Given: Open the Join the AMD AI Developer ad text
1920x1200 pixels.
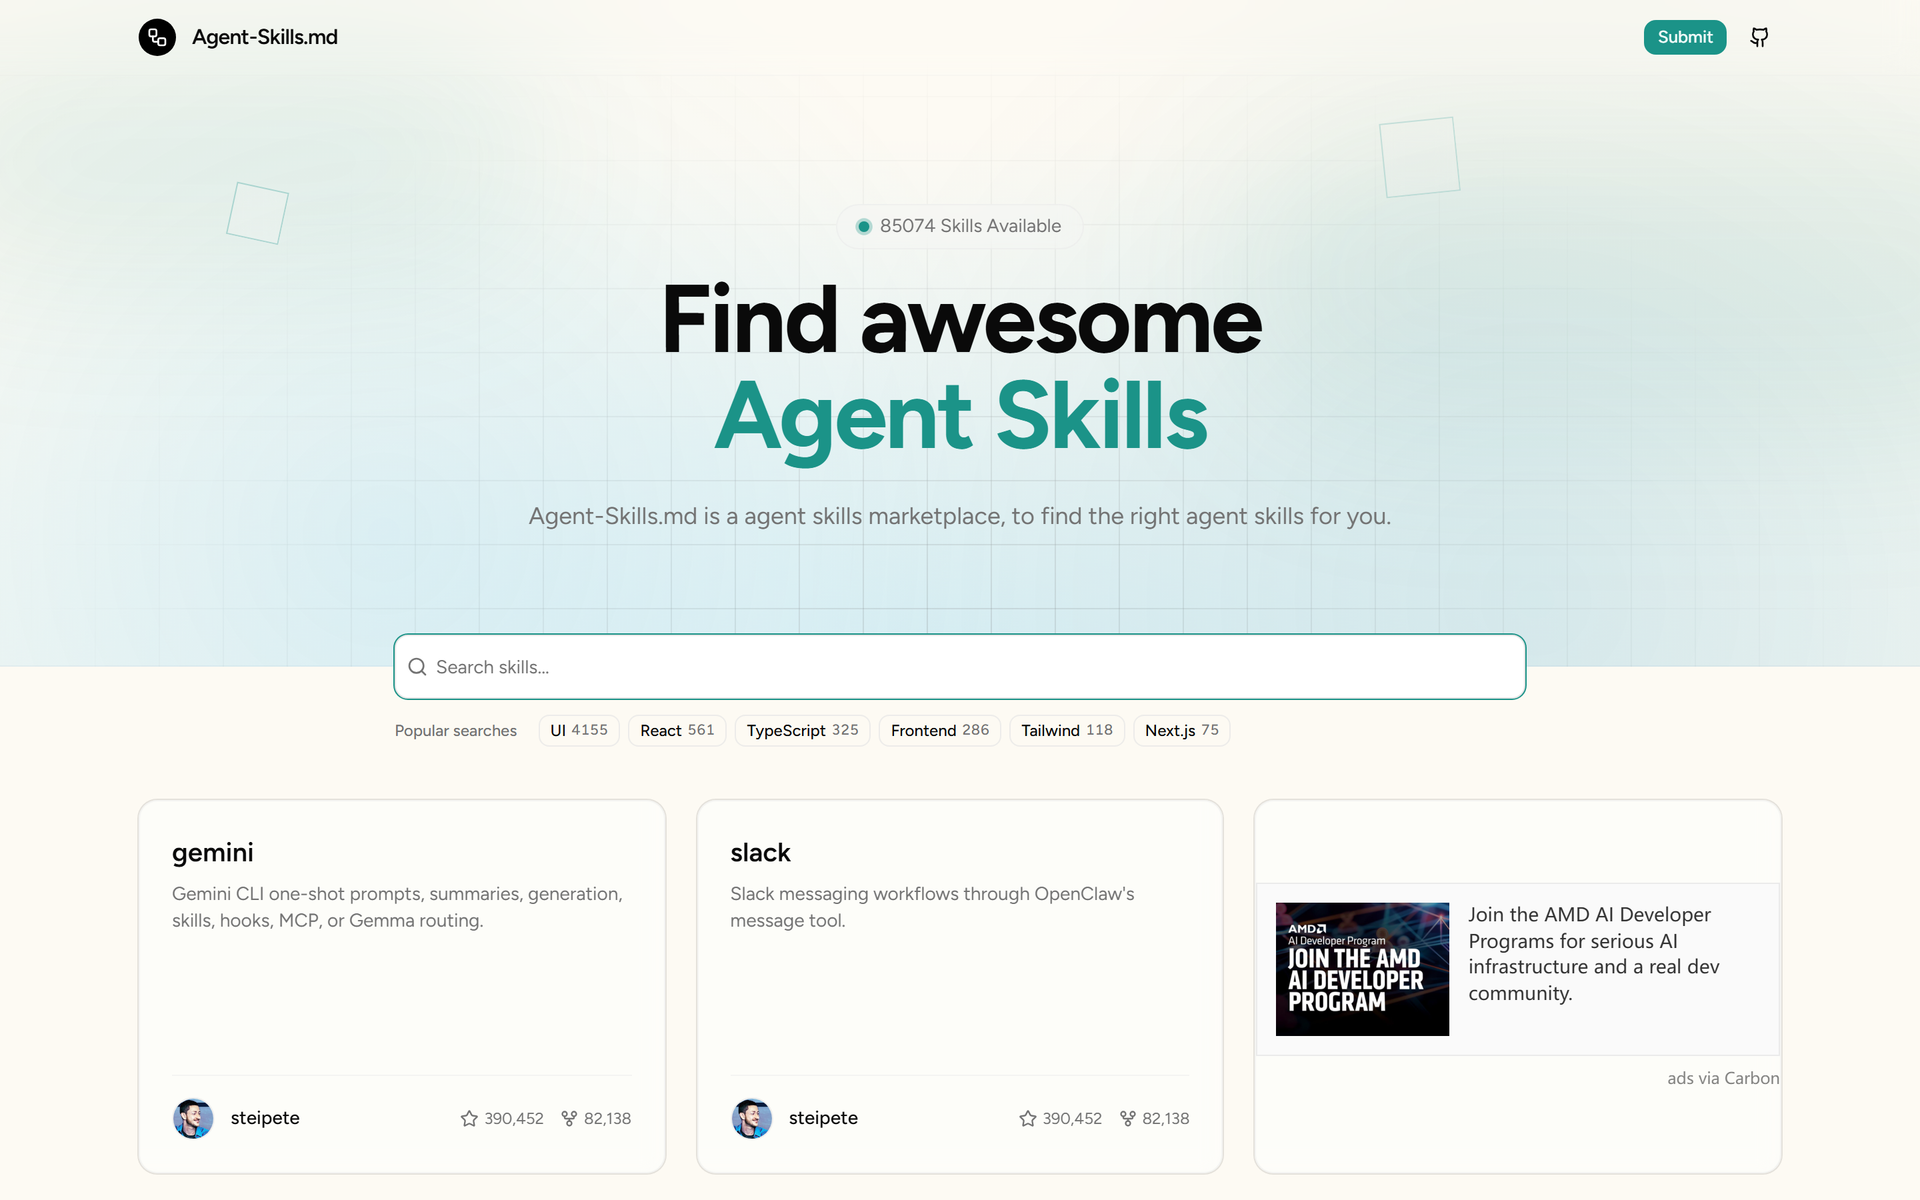Looking at the screenshot, I should [x=1594, y=954].
